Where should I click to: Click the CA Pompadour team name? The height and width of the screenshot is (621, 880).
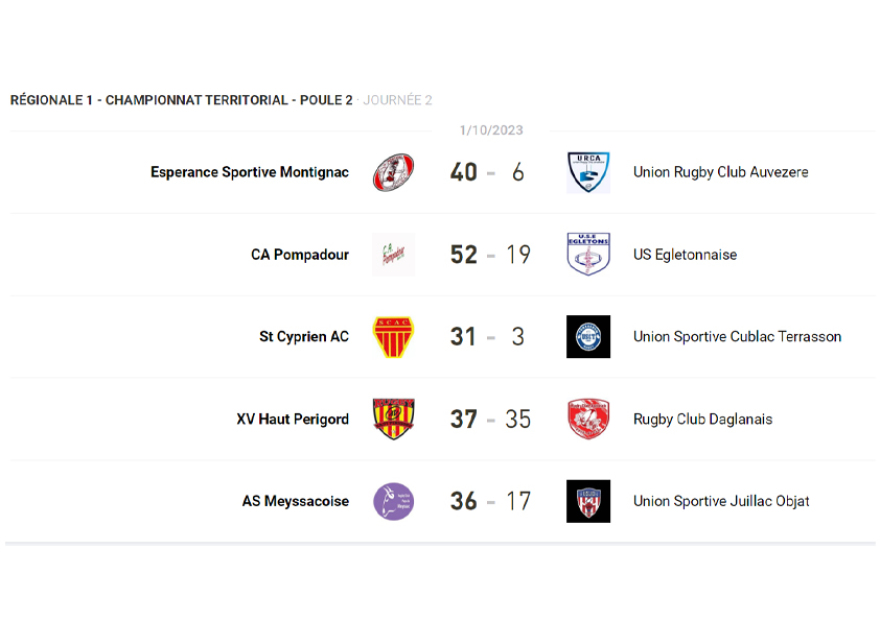[x=300, y=255]
